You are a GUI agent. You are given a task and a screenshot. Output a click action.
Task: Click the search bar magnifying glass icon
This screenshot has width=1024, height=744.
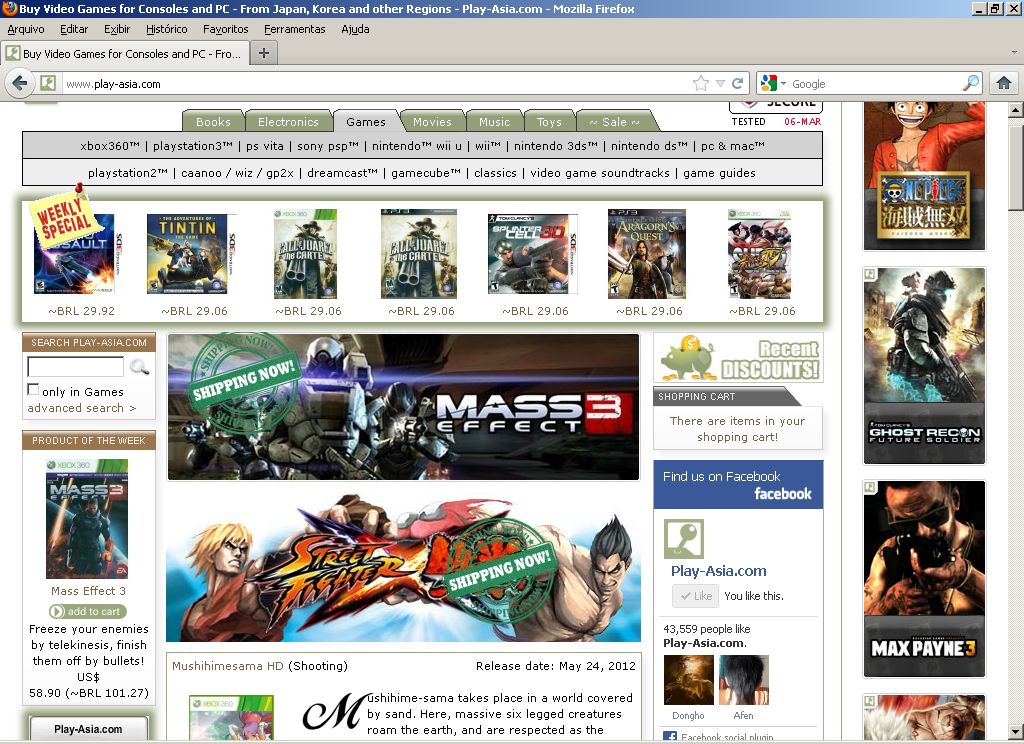coord(971,84)
